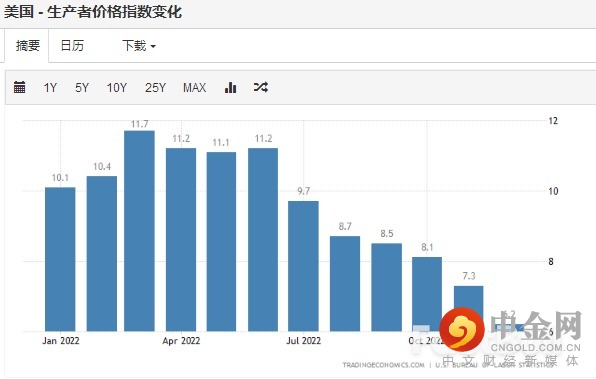
Task: Click the 12 value on the y-axis
Action: pyautogui.click(x=553, y=121)
